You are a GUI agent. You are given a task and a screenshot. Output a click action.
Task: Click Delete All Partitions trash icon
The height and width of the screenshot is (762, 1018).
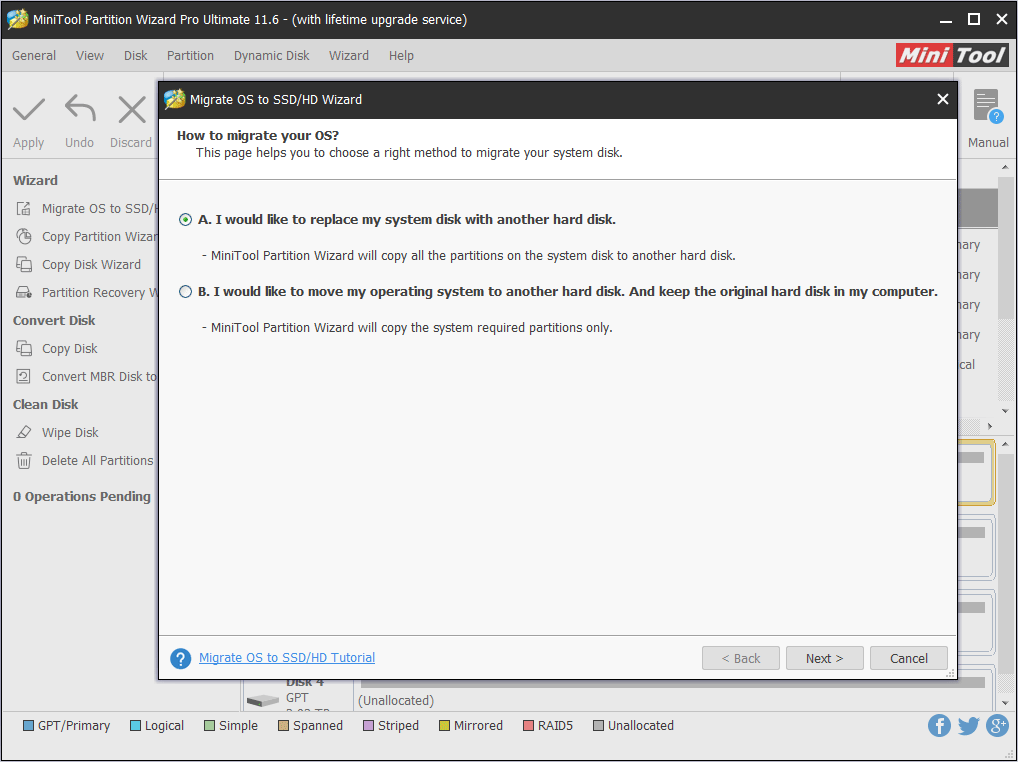[x=23, y=460]
